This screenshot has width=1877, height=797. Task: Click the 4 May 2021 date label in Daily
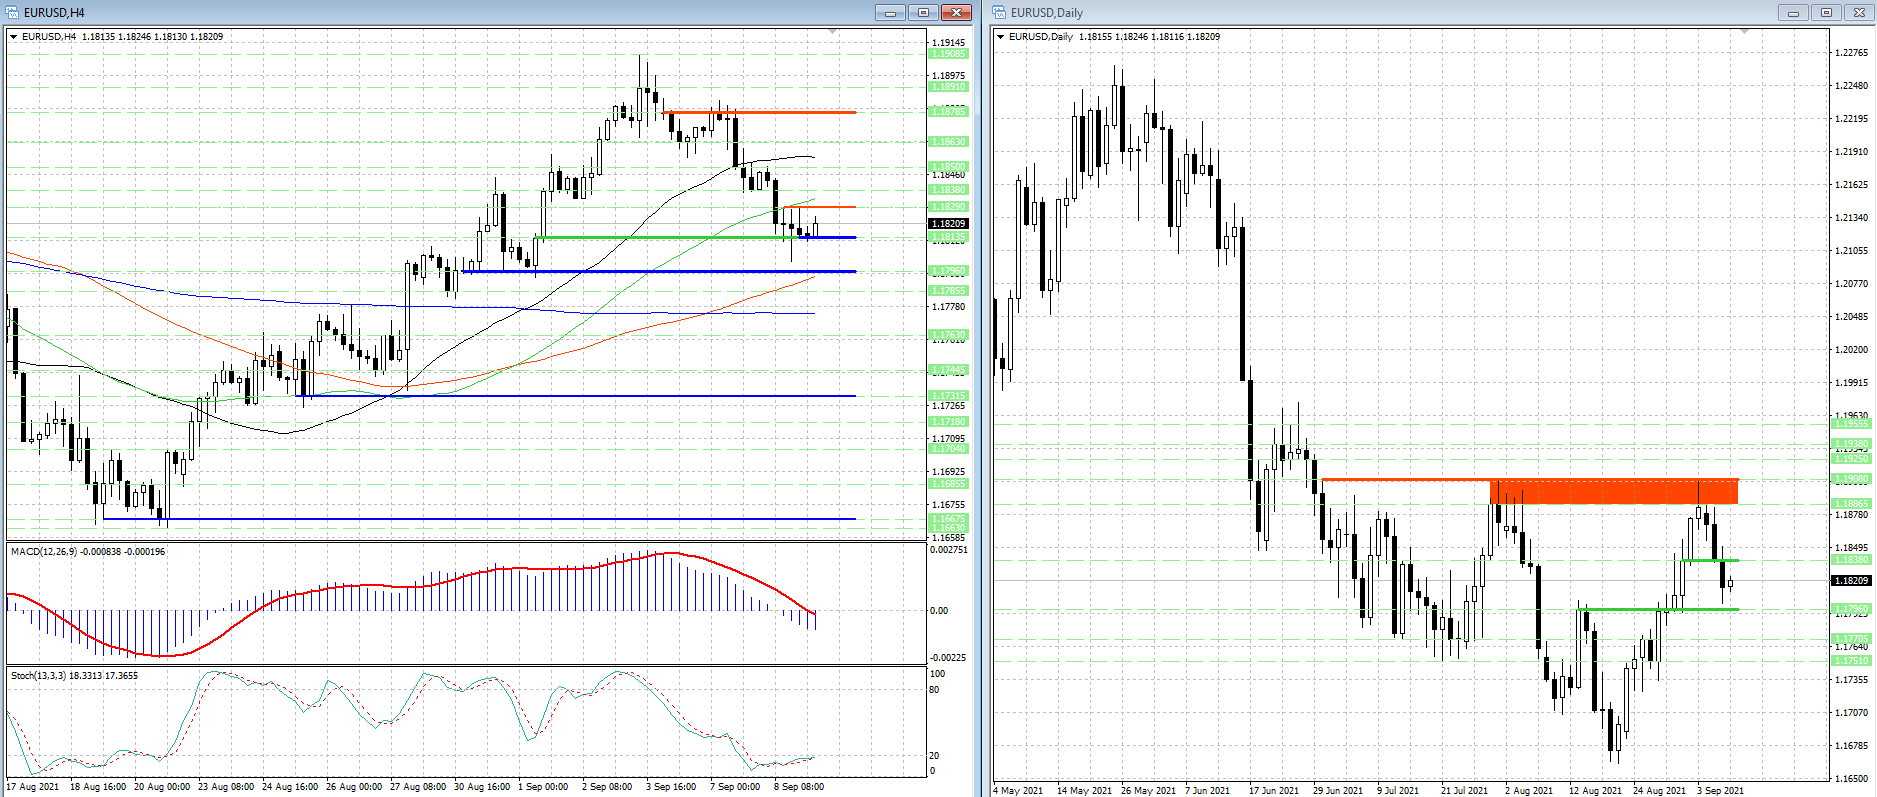point(1019,791)
